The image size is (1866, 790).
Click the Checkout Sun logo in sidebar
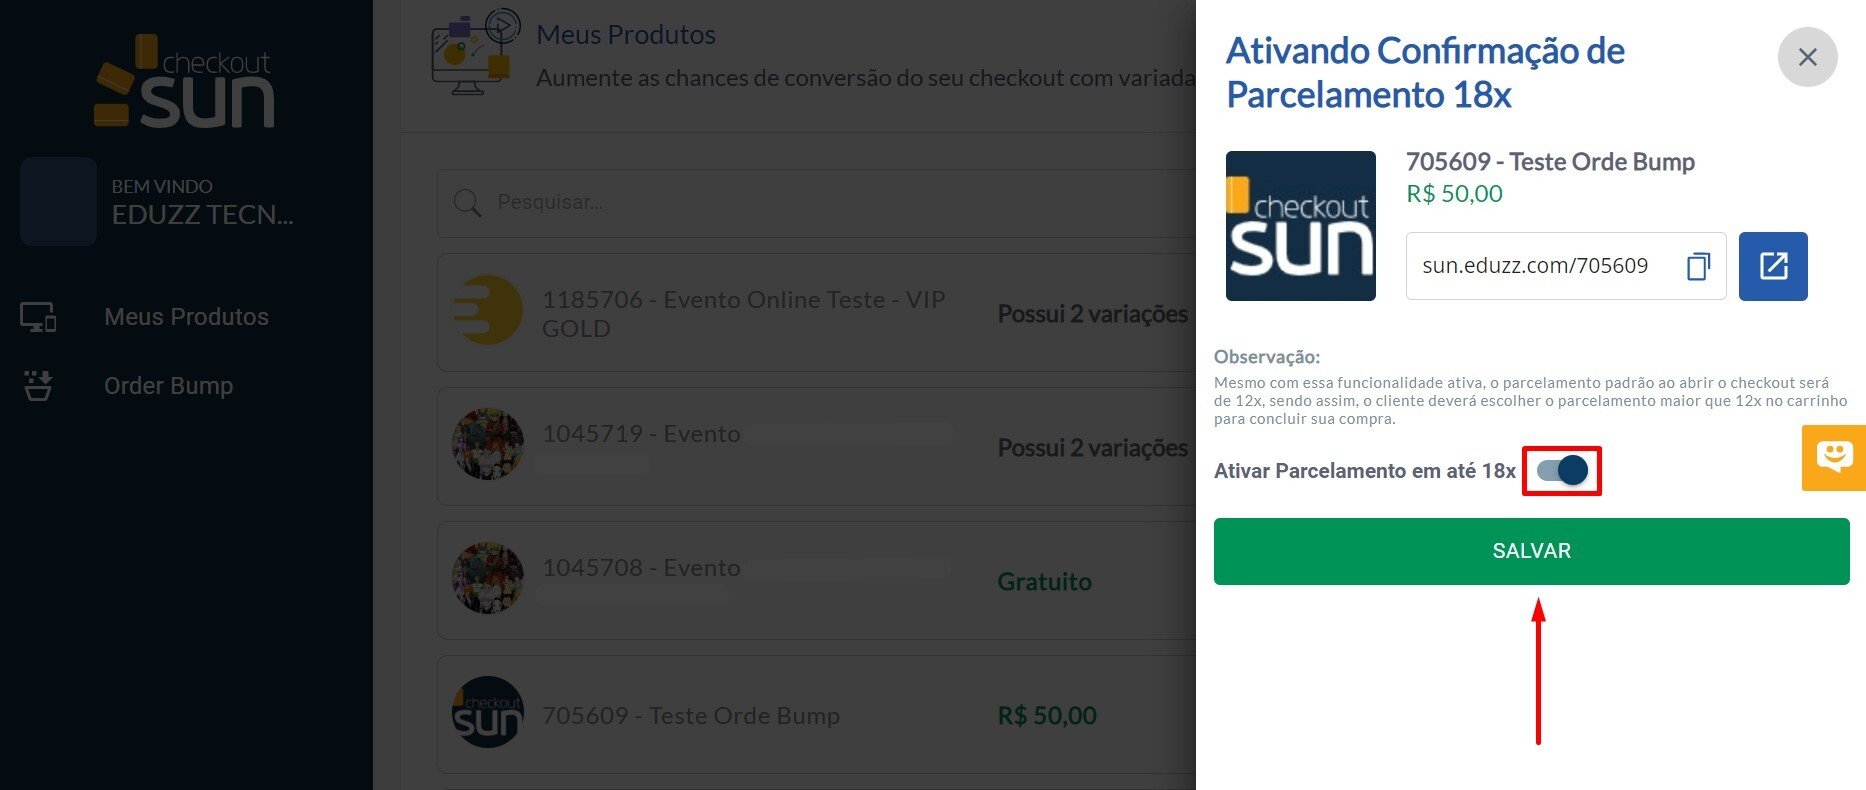click(185, 82)
